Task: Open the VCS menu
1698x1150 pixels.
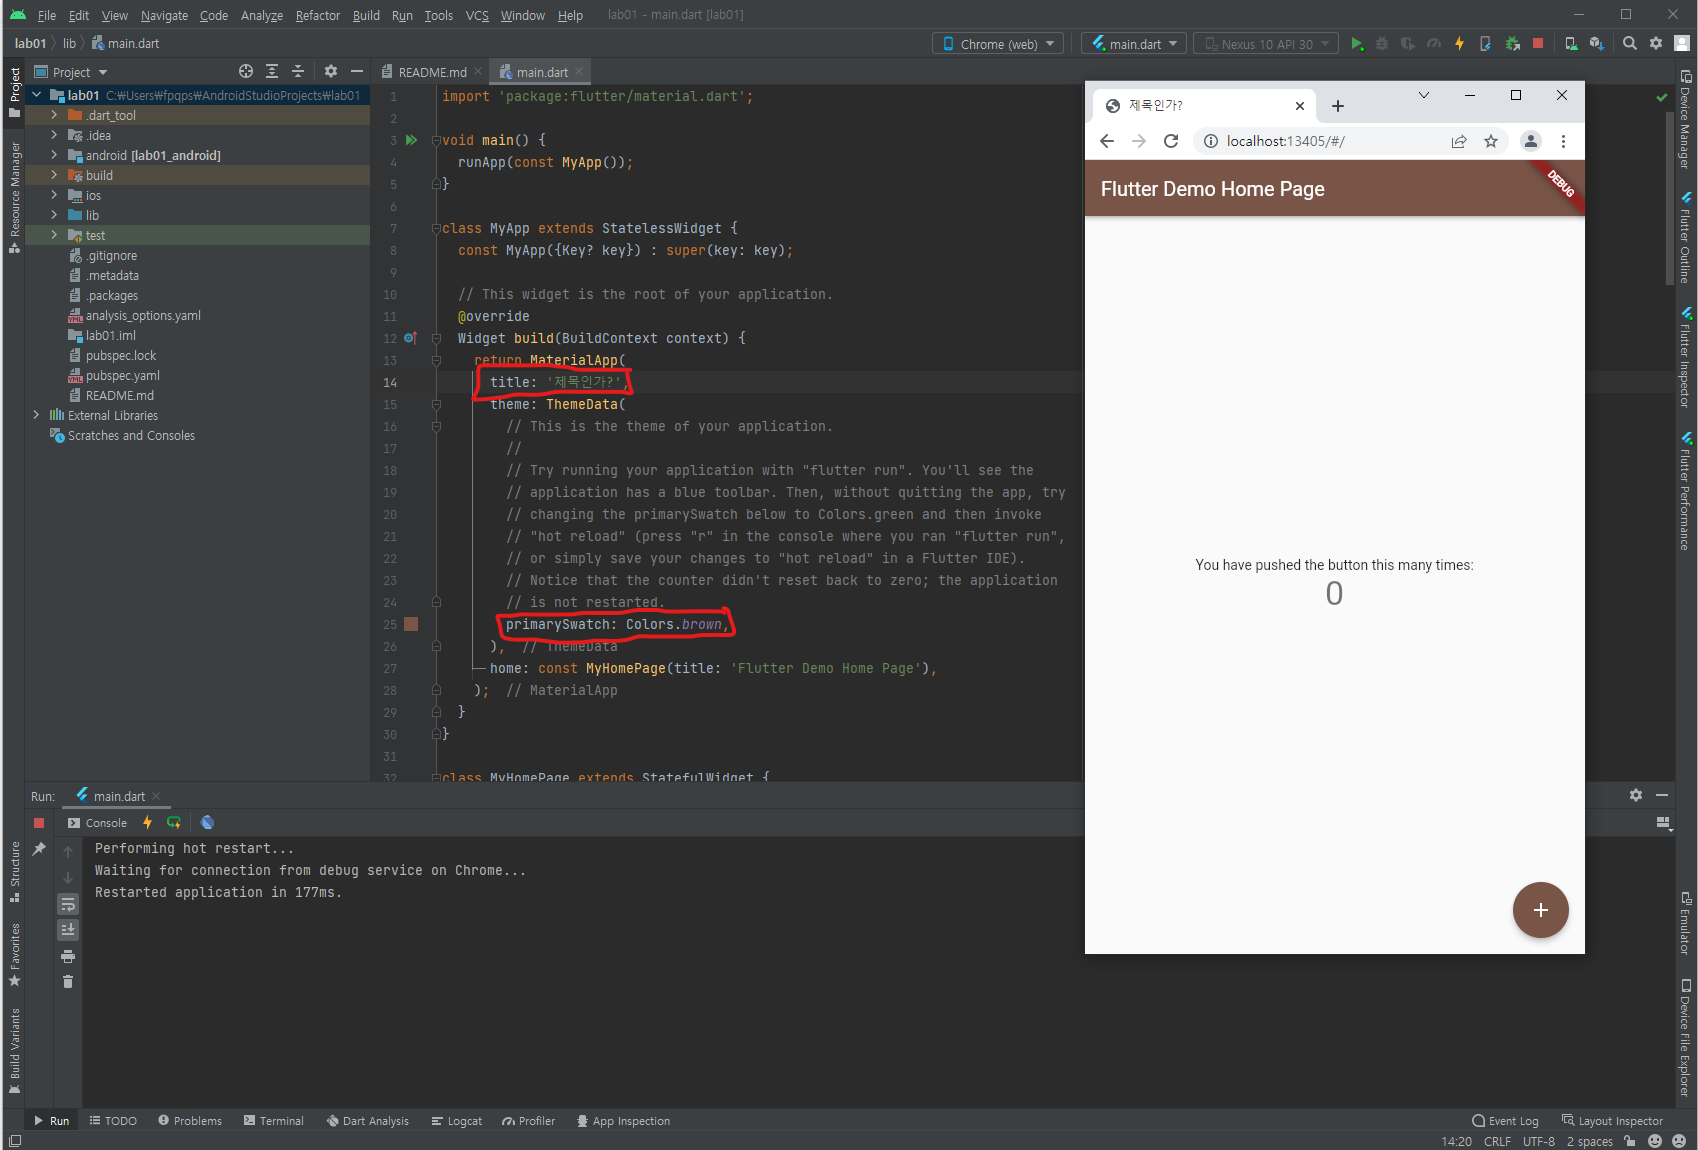Action: 477,15
